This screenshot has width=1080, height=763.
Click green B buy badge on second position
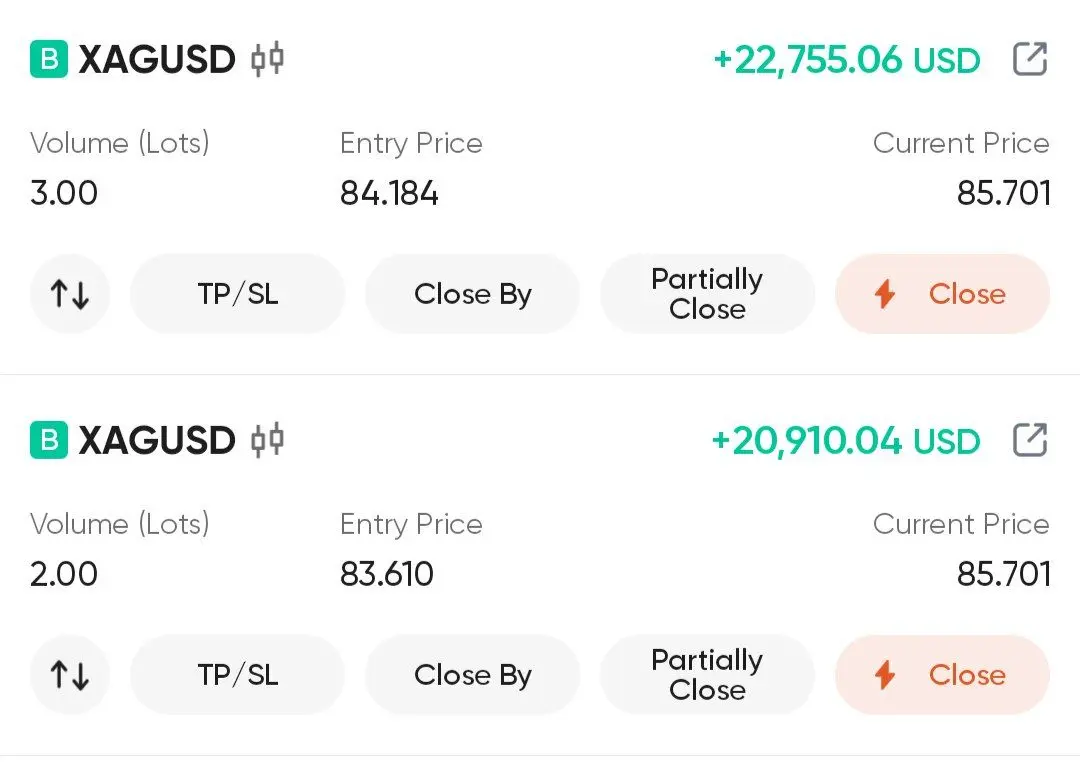coord(48,440)
